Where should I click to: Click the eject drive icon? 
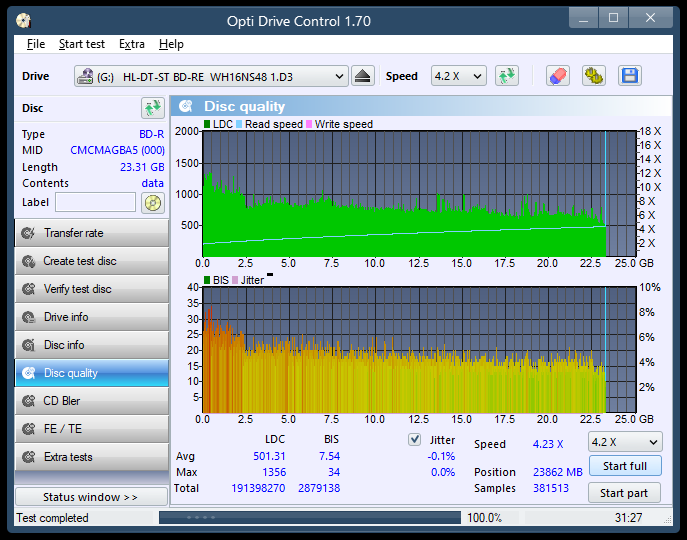click(x=363, y=76)
